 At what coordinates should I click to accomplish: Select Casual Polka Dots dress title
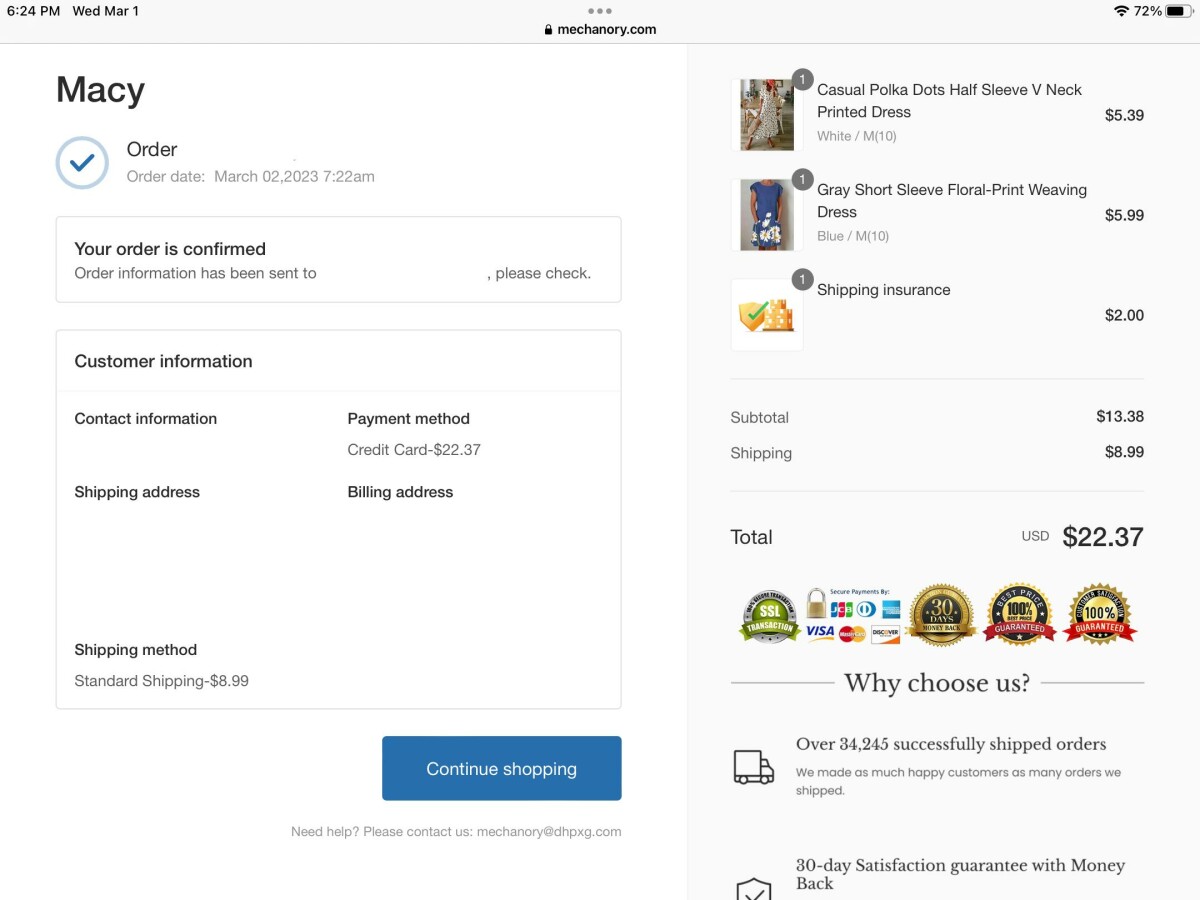949,100
